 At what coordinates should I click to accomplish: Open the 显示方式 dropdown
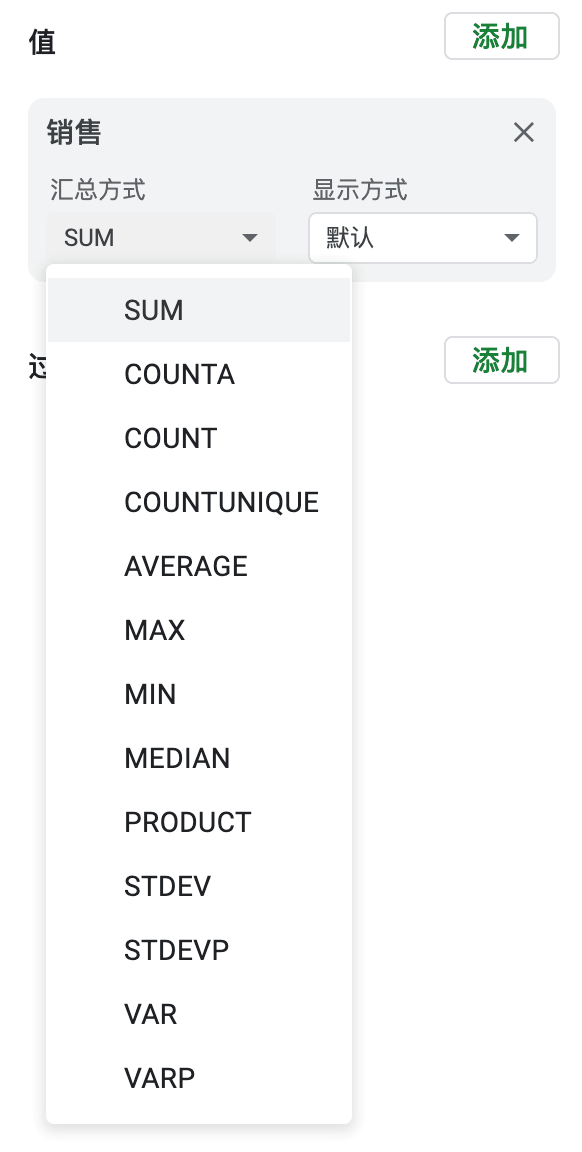tap(423, 238)
